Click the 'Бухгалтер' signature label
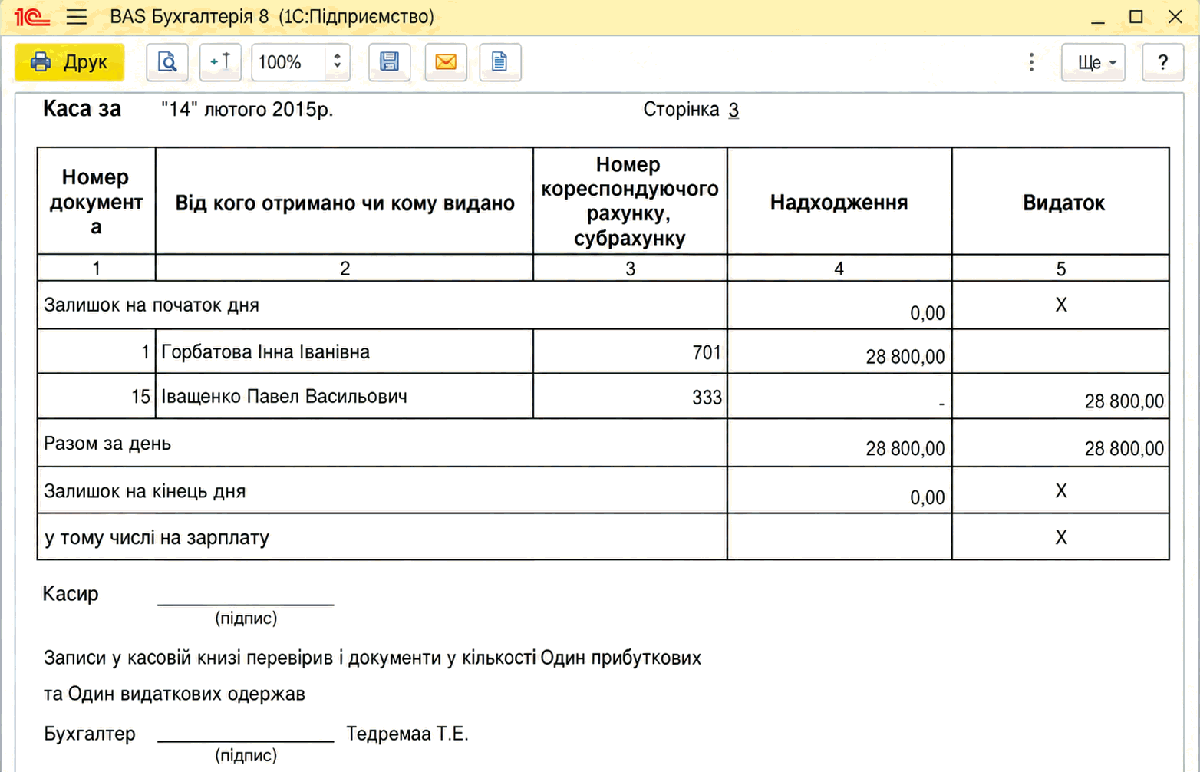Image resolution: width=1200 pixels, height=772 pixels. (90, 734)
